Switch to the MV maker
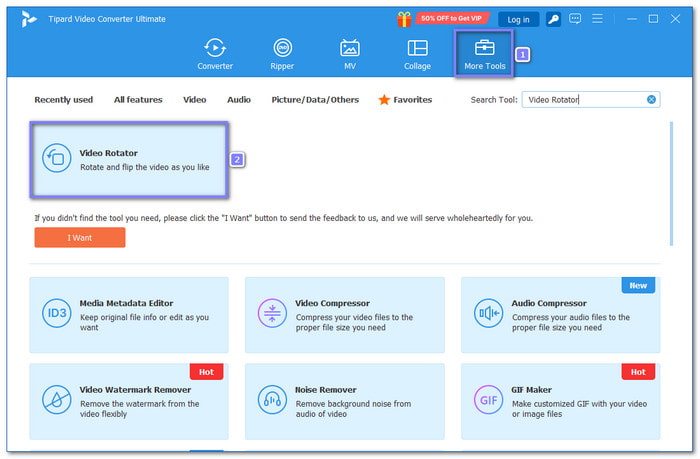Viewport: 700px width, 459px height. coord(350,54)
